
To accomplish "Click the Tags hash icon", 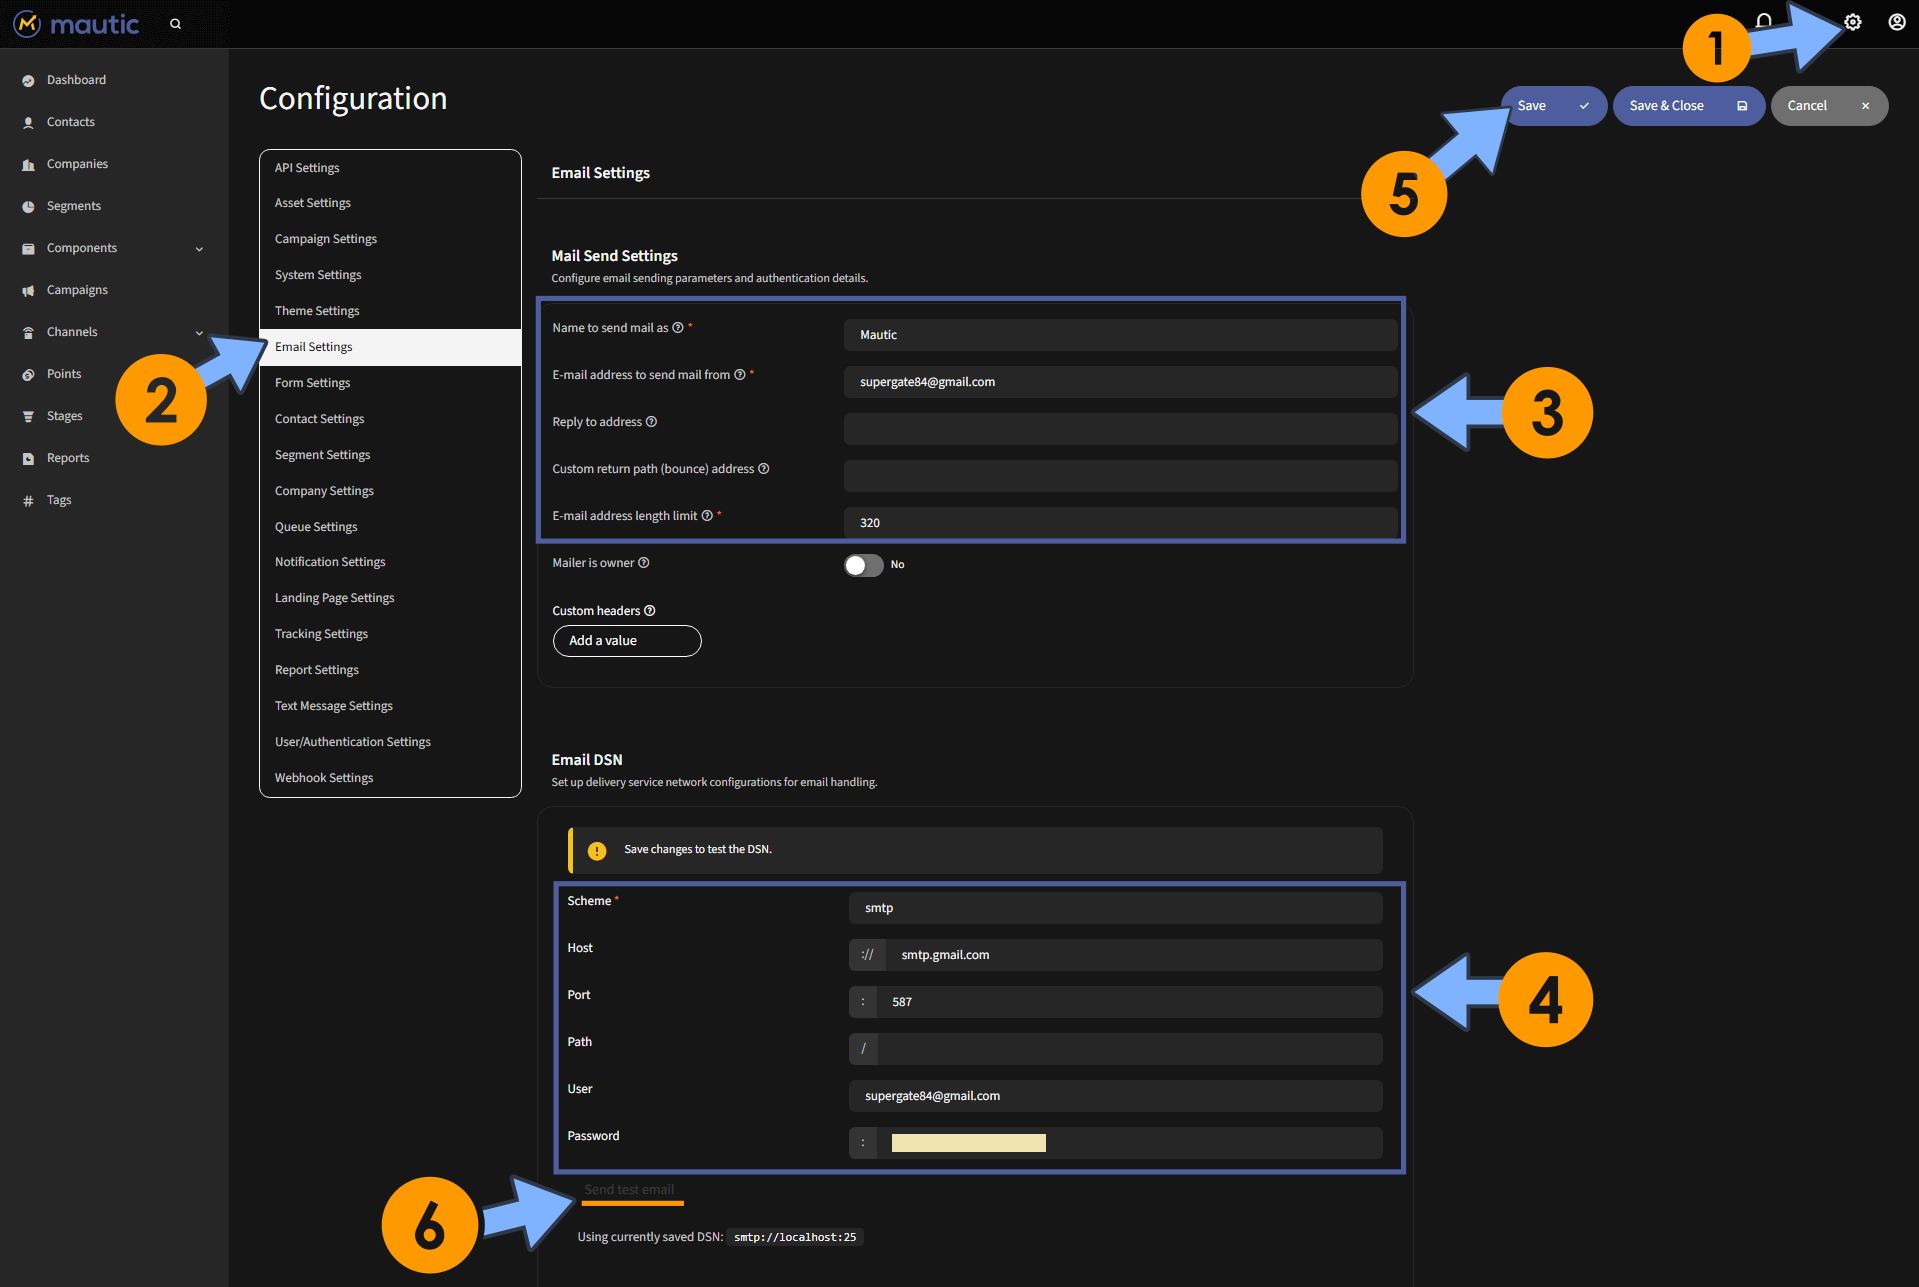I will [x=28, y=500].
